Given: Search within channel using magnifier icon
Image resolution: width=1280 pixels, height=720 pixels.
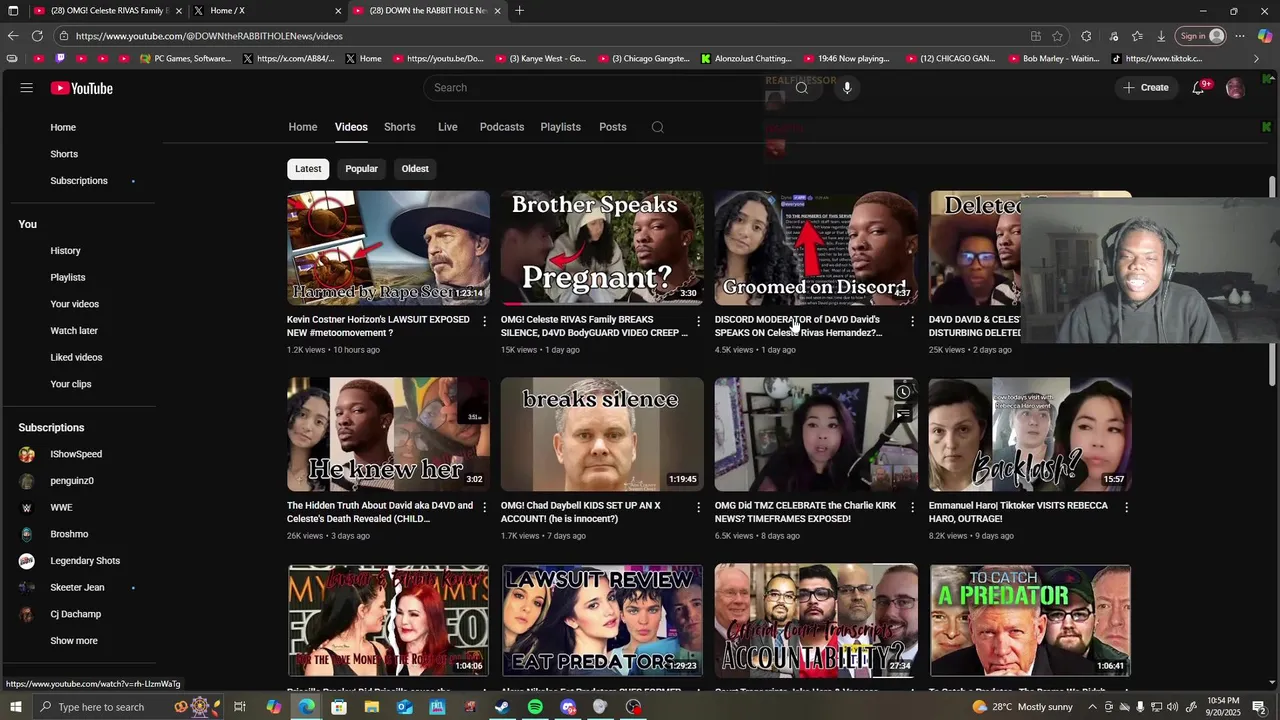Looking at the screenshot, I should coord(657,127).
